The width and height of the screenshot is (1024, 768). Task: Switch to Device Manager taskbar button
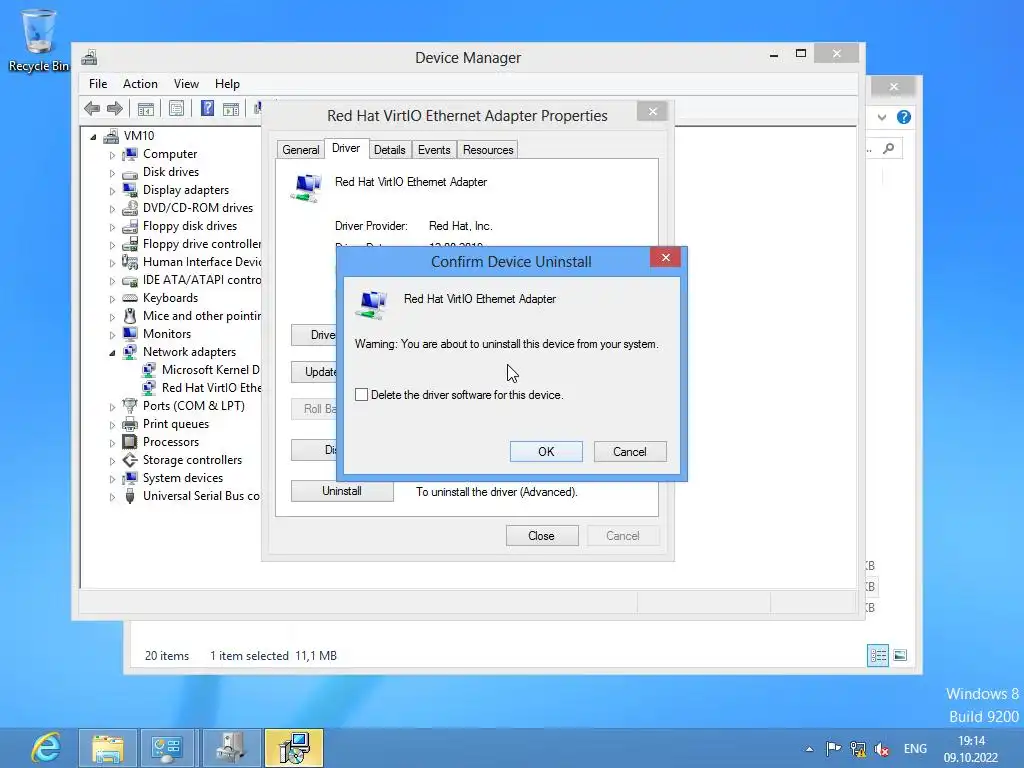tap(231, 748)
